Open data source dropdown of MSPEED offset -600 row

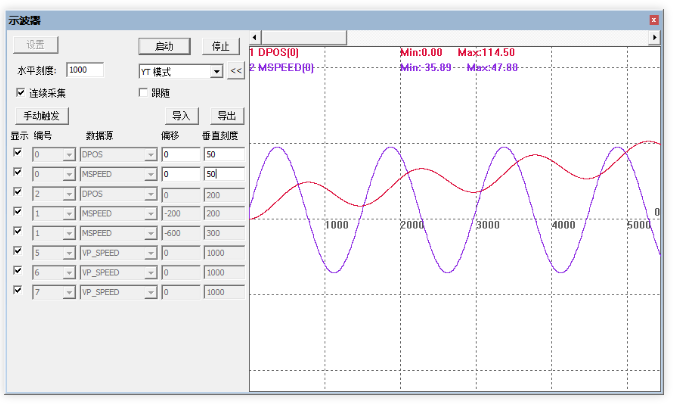151,233
